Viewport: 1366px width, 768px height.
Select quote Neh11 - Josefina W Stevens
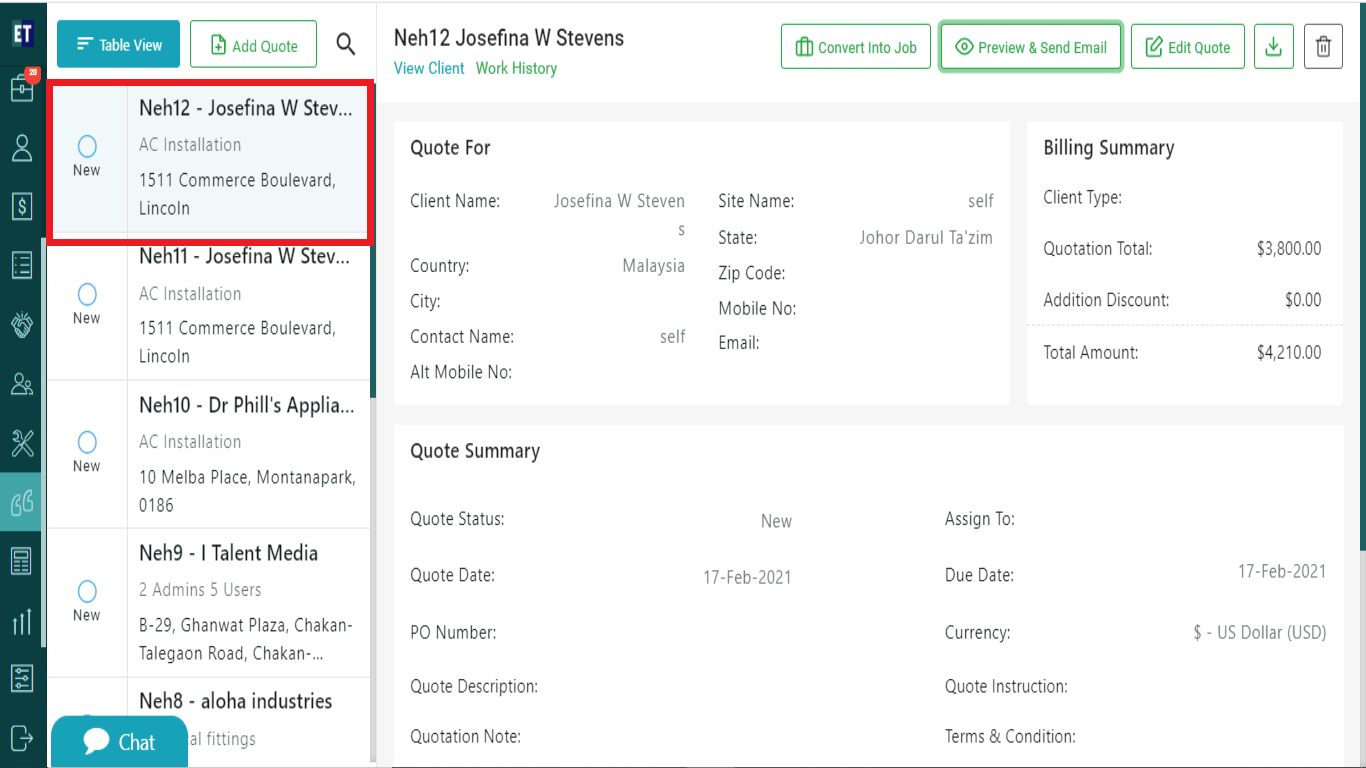[x=208, y=306]
